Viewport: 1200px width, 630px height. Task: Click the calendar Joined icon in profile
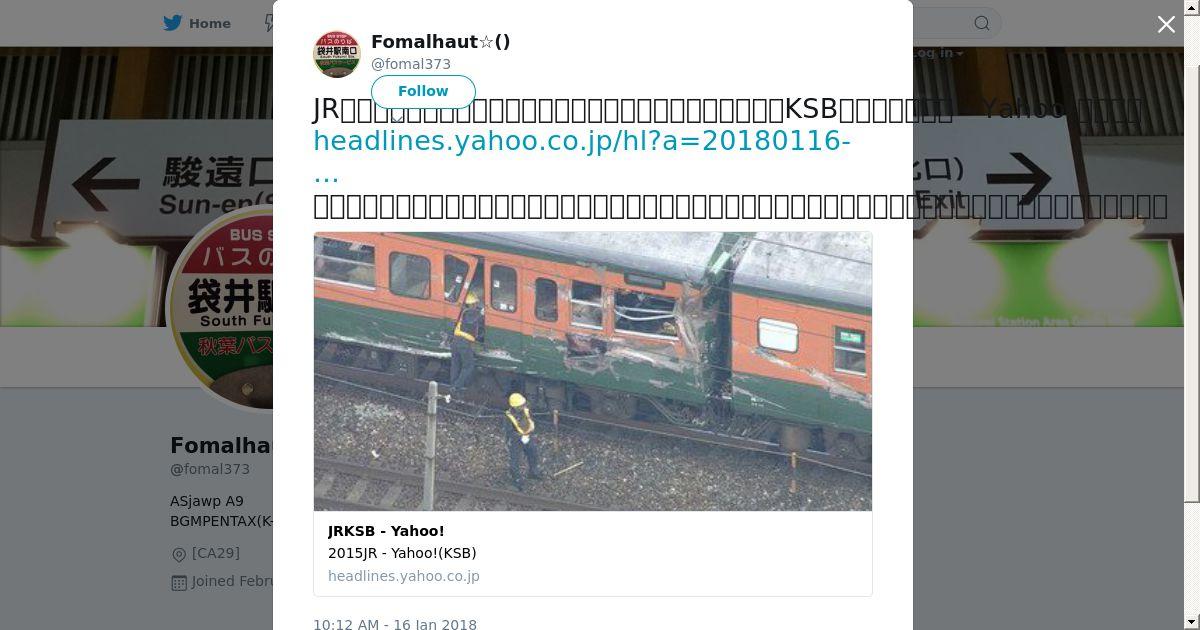[x=179, y=582]
